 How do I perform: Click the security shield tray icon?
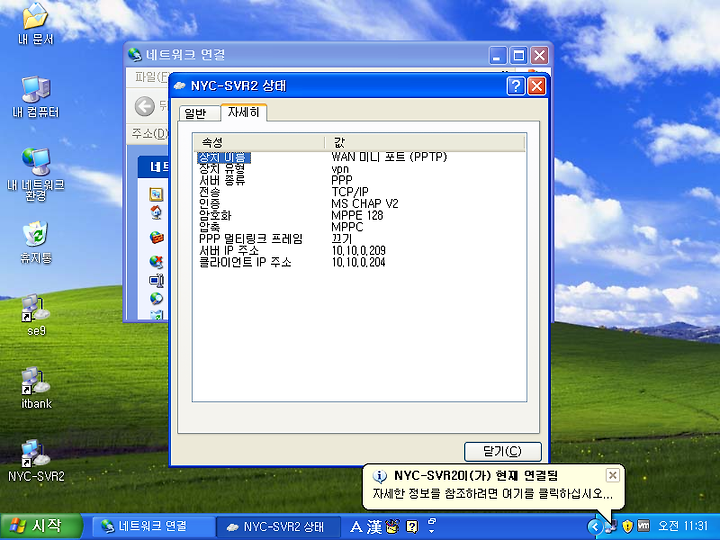pos(627,526)
